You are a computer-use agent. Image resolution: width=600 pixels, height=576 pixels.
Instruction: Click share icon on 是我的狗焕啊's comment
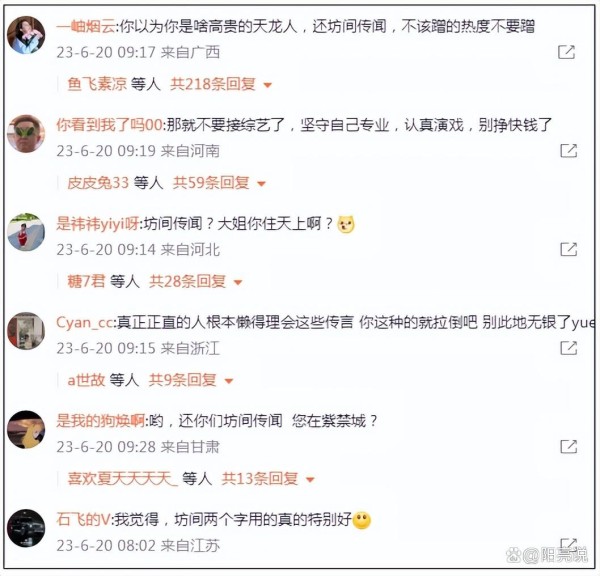pyautogui.click(x=569, y=446)
